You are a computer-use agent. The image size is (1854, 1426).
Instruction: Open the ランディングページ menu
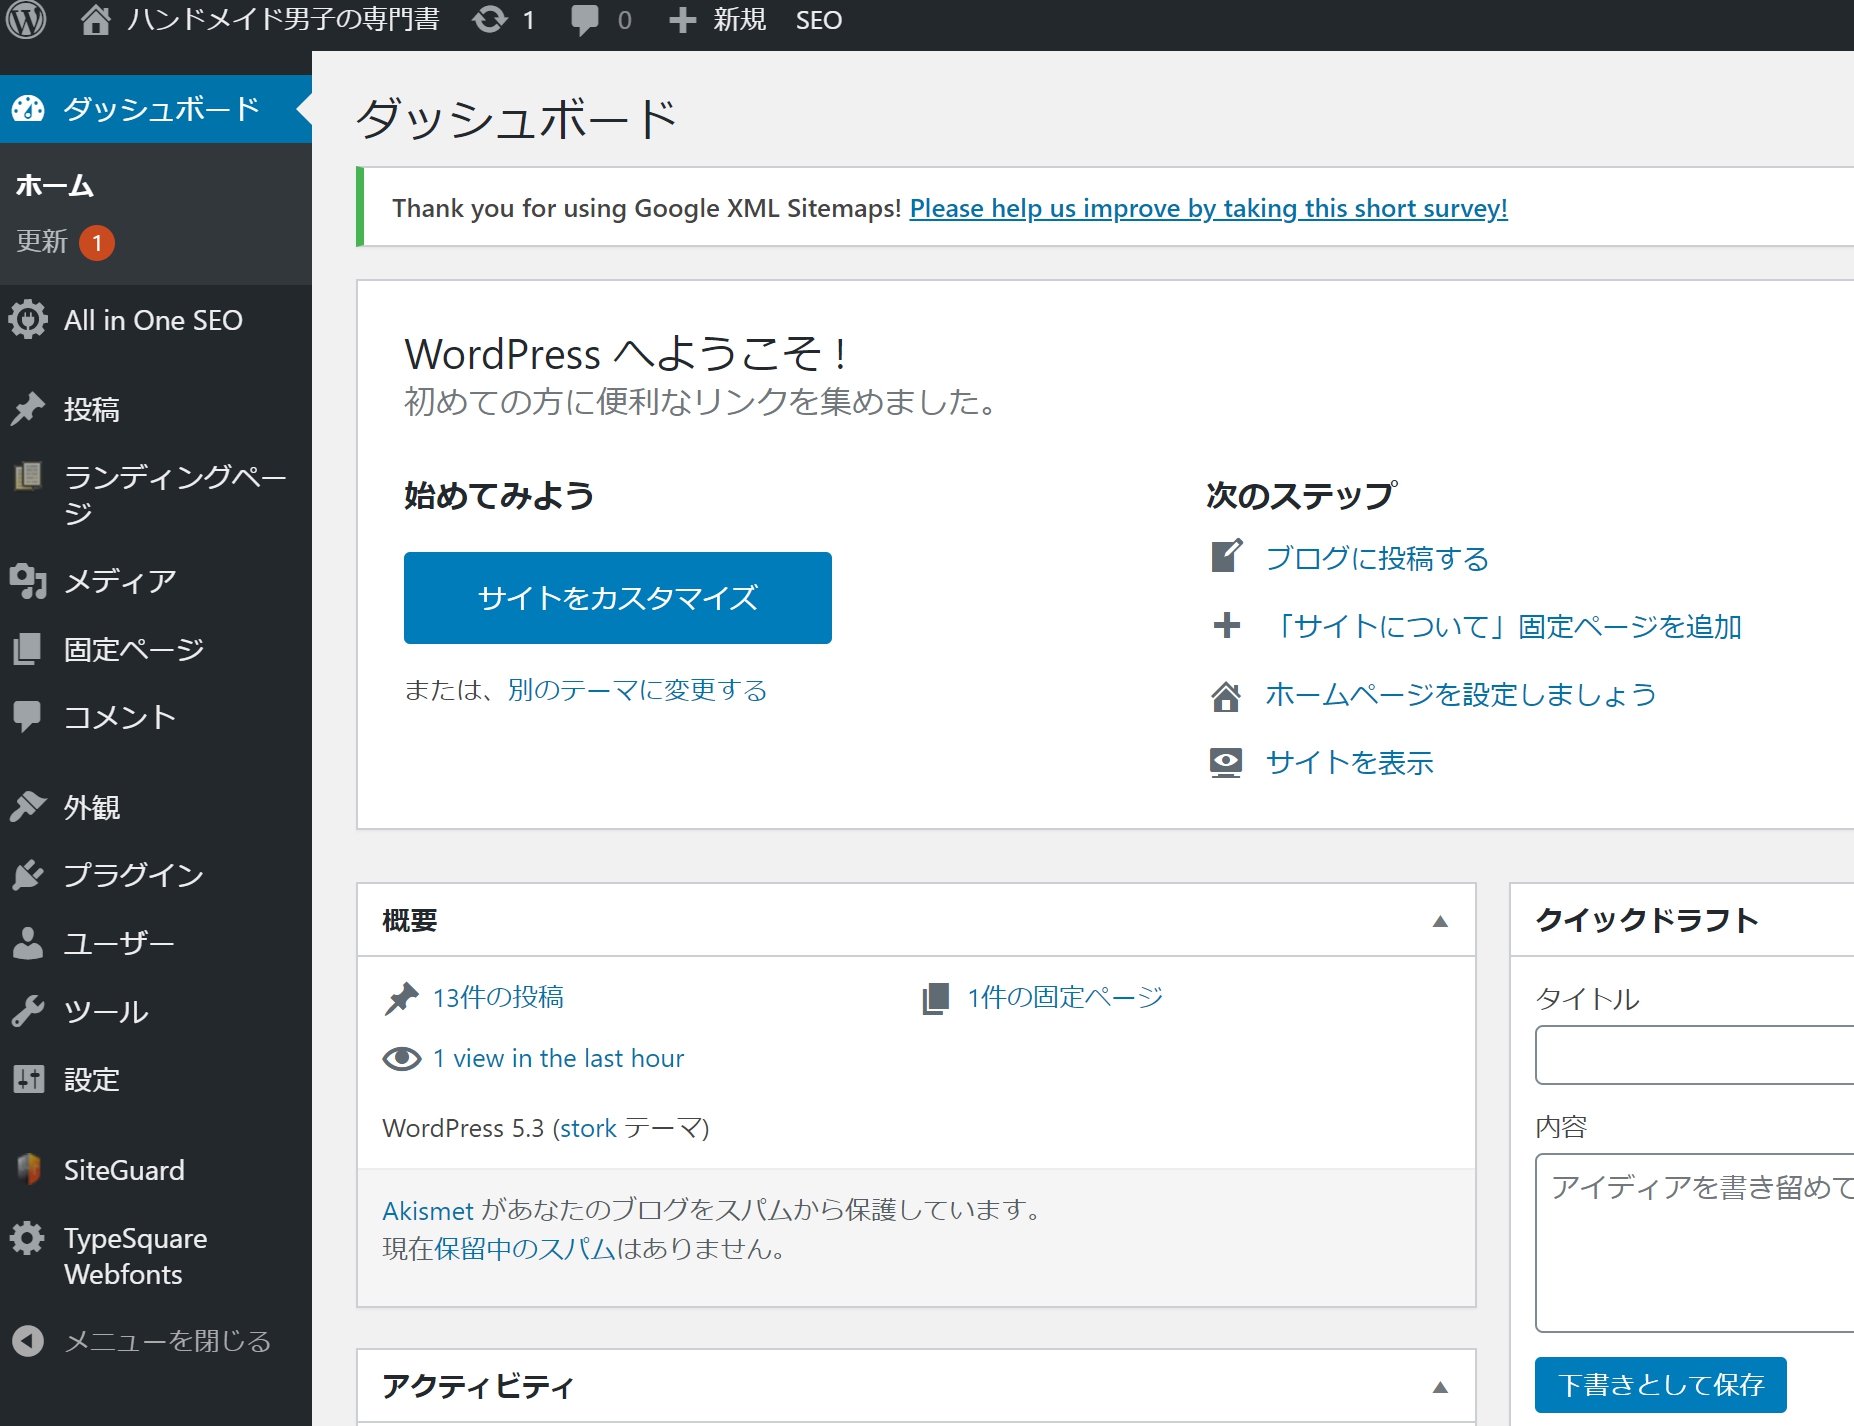(x=156, y=494)
